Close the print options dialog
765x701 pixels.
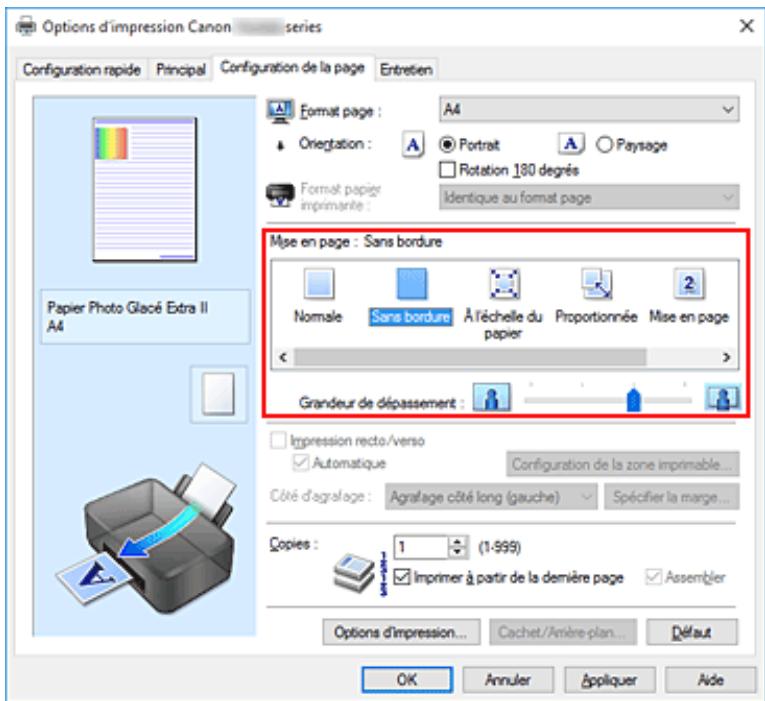click(746, 26)
